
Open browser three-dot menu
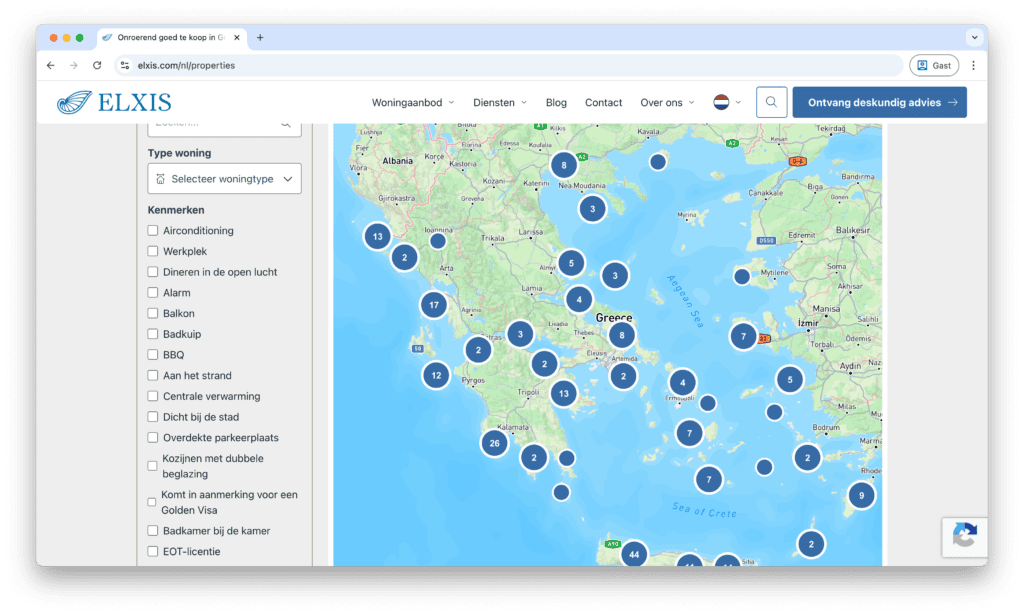click(973, 65)
